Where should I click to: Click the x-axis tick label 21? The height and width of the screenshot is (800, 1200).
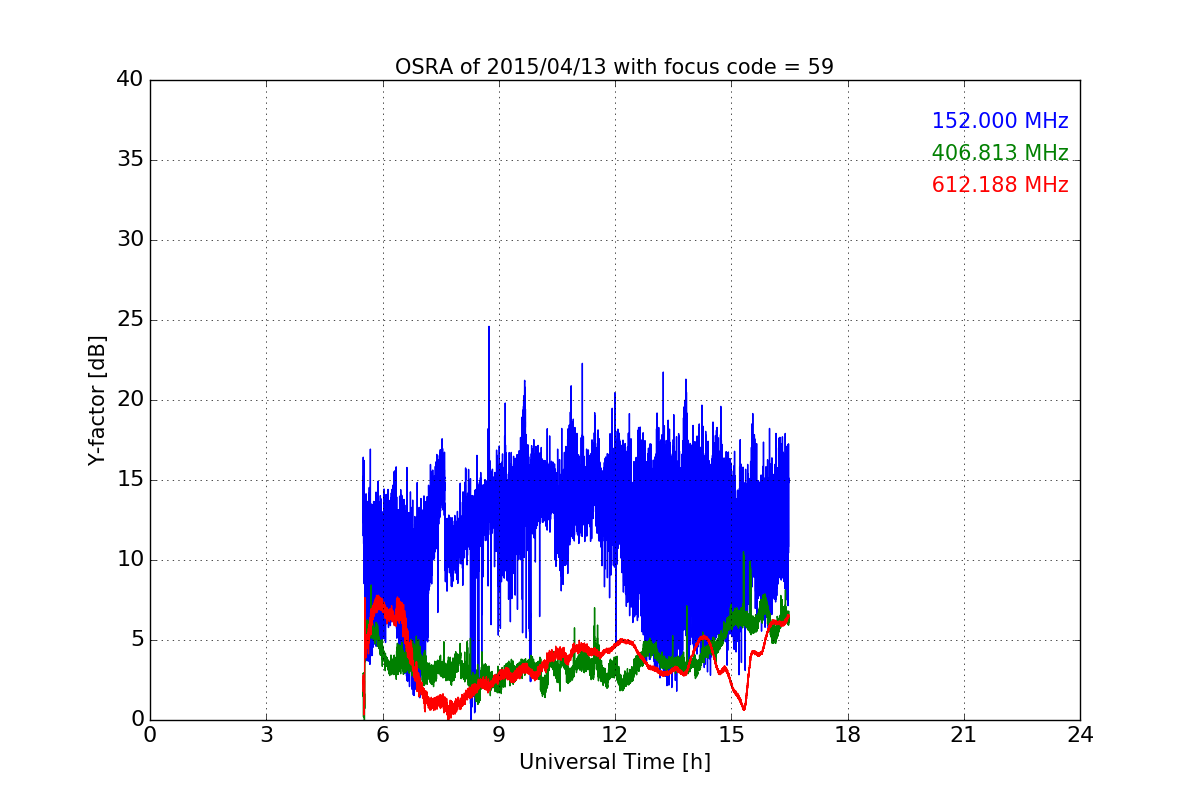click(964, 734)
